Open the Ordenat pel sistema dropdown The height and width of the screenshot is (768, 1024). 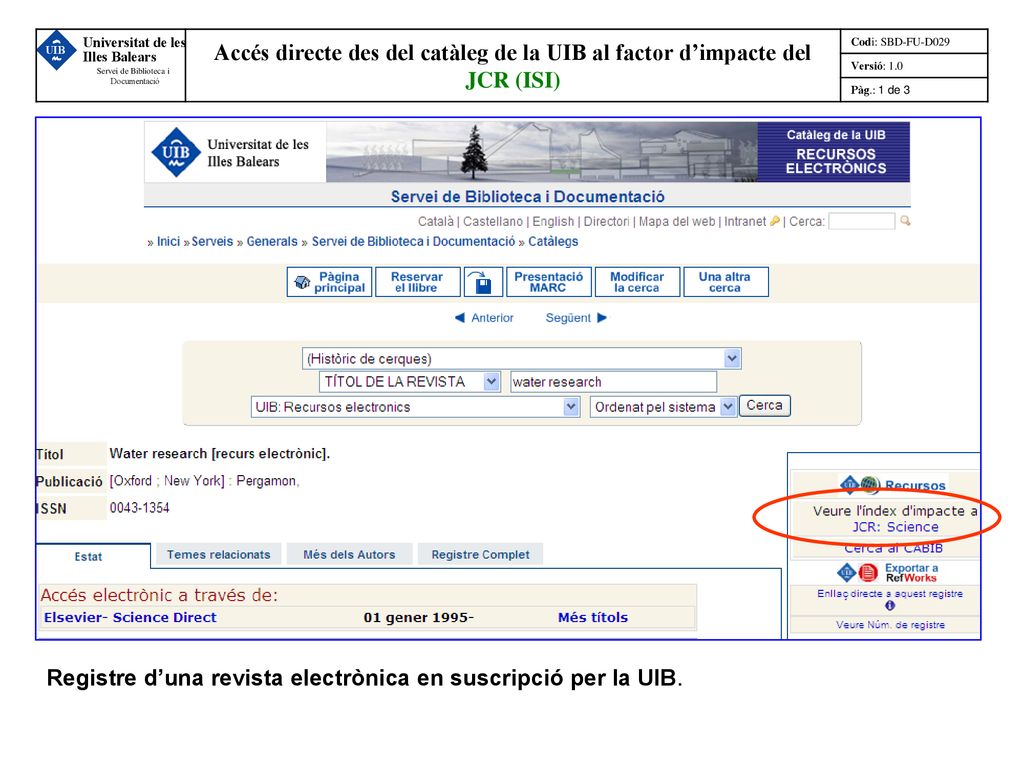[728, 407]
